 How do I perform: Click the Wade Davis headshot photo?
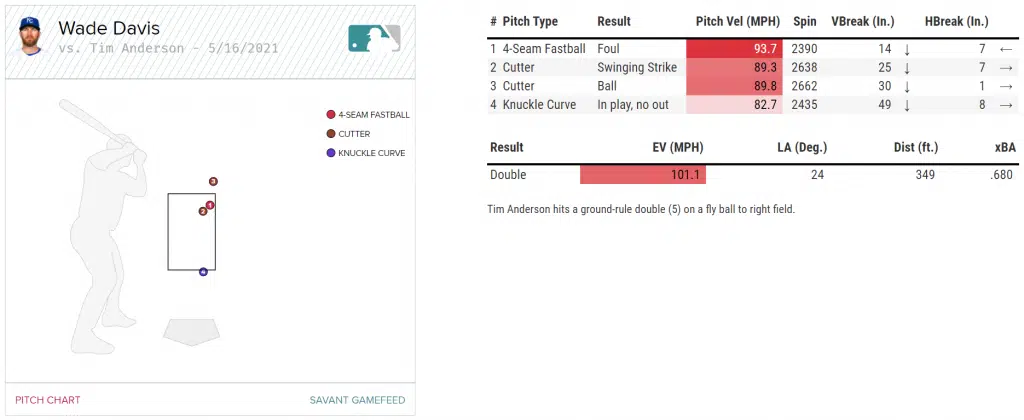pos(30,36)
